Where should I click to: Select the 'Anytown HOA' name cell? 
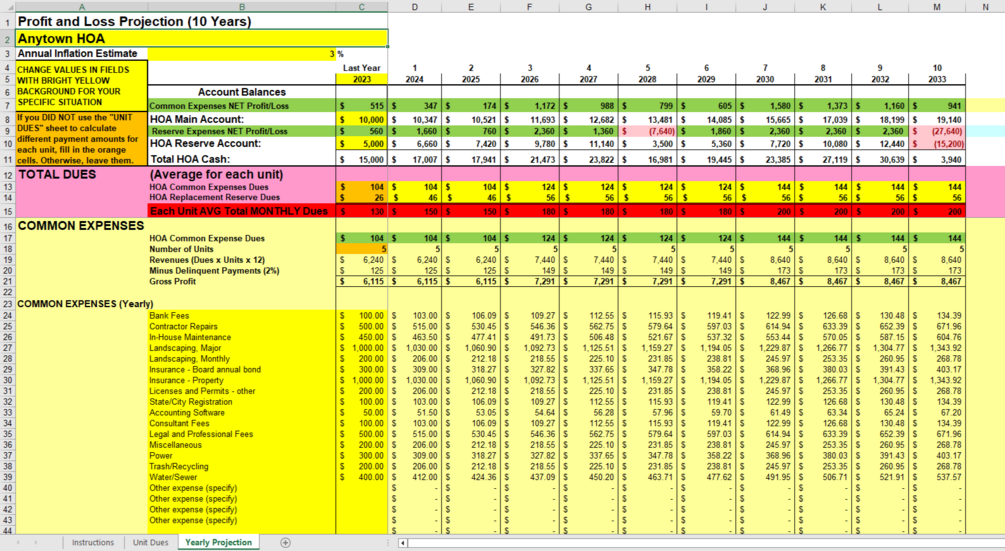click(x=202, y=38)
